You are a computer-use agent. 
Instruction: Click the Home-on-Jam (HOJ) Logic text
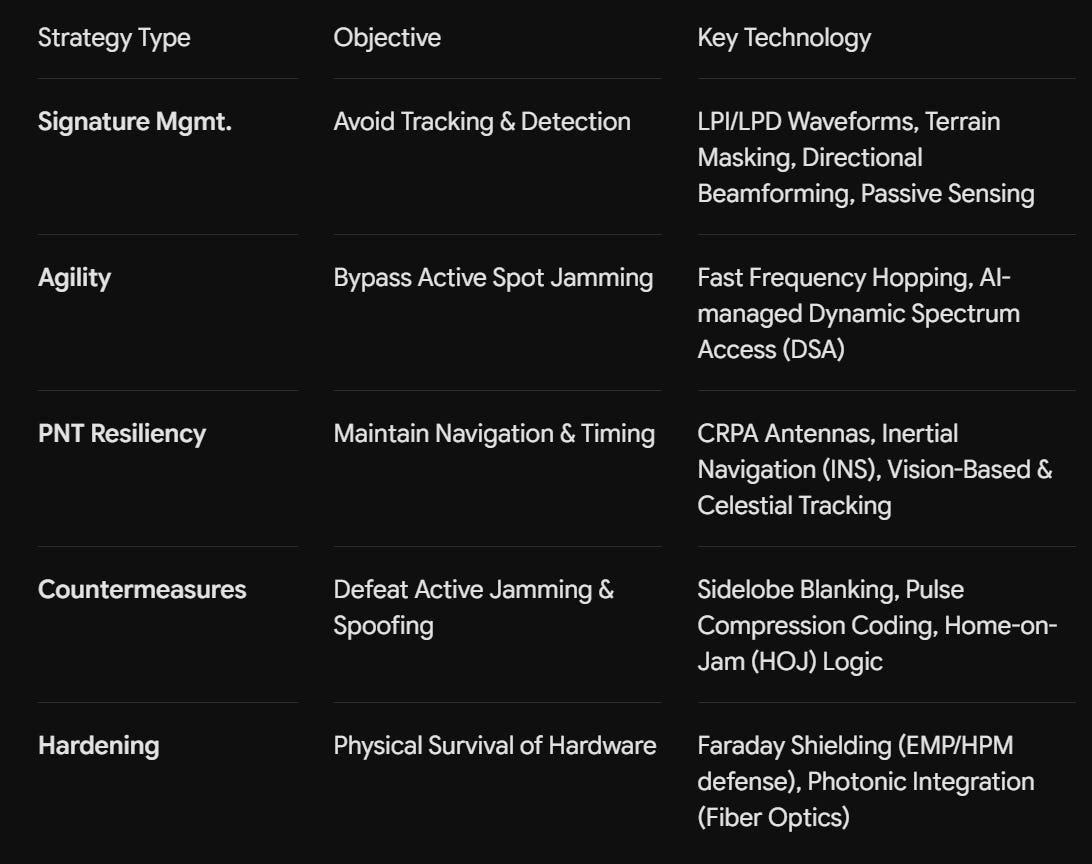point(878,643)
